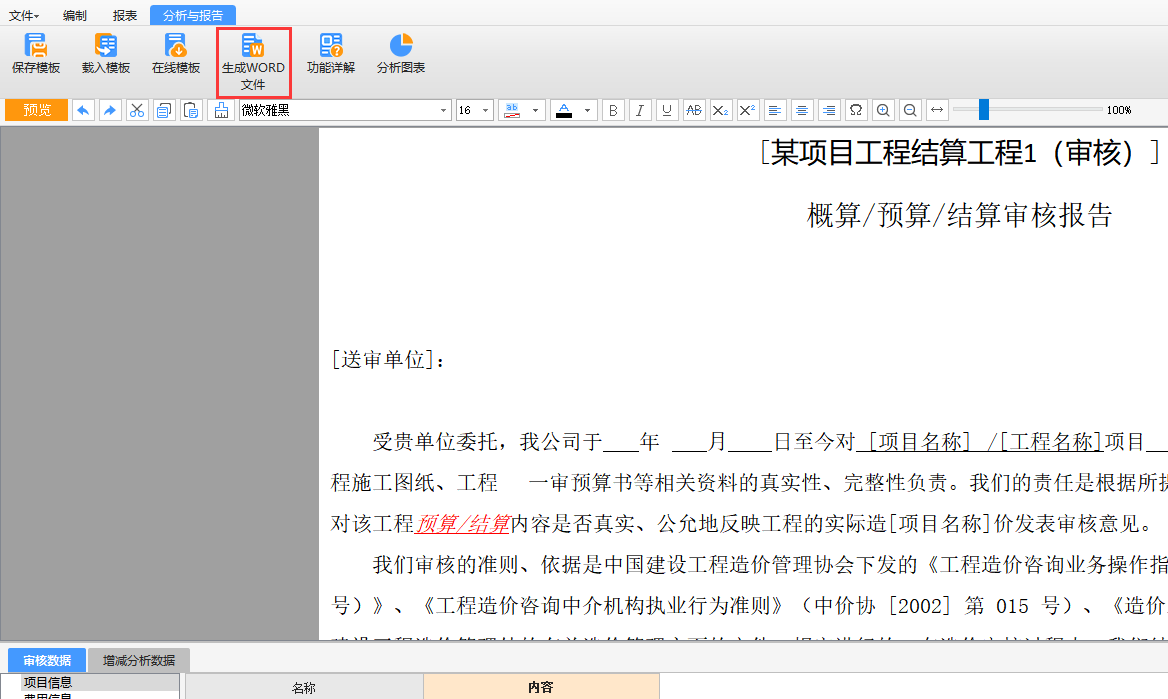This screenshot has height=699, width=1168.
Task: Click the undo arrow icon
Action: coord(84,110)
